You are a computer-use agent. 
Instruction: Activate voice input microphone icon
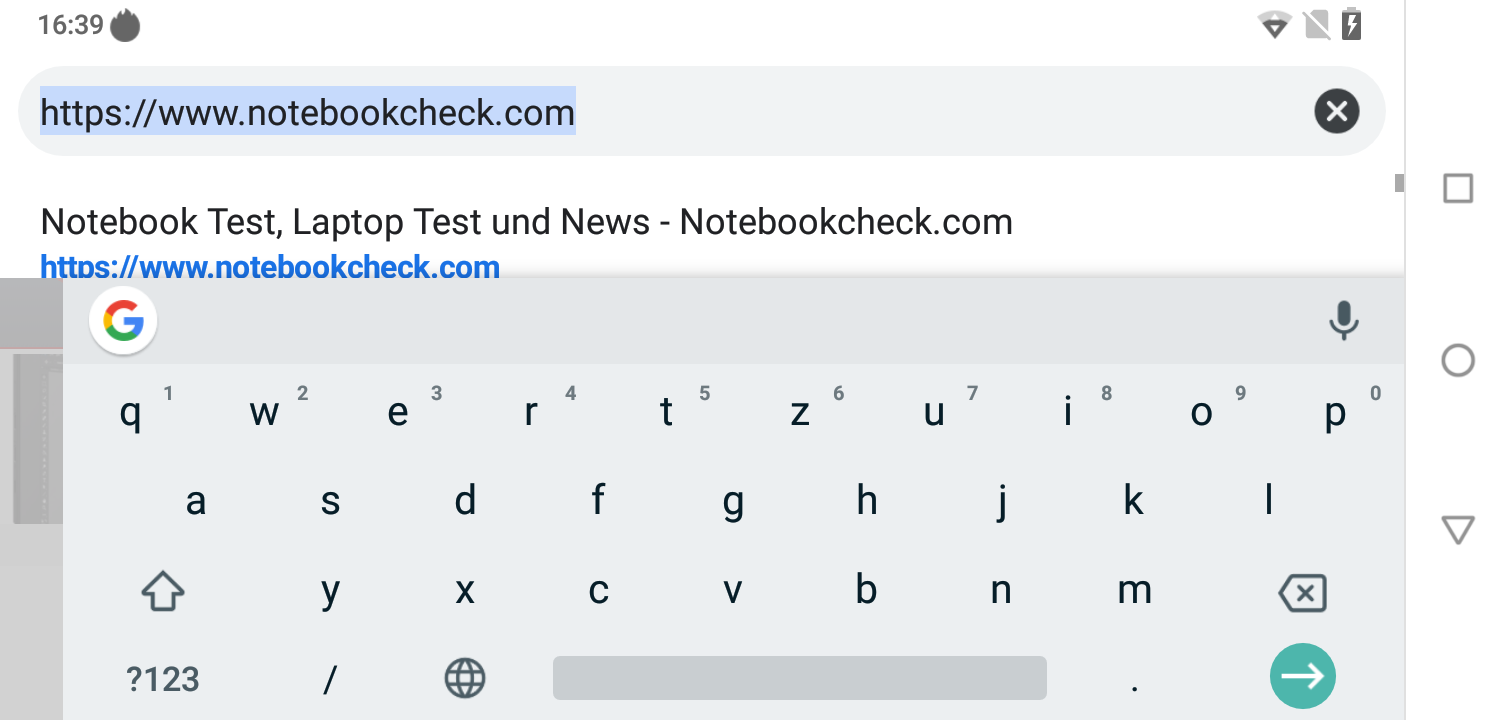(x=1343, y=321)
